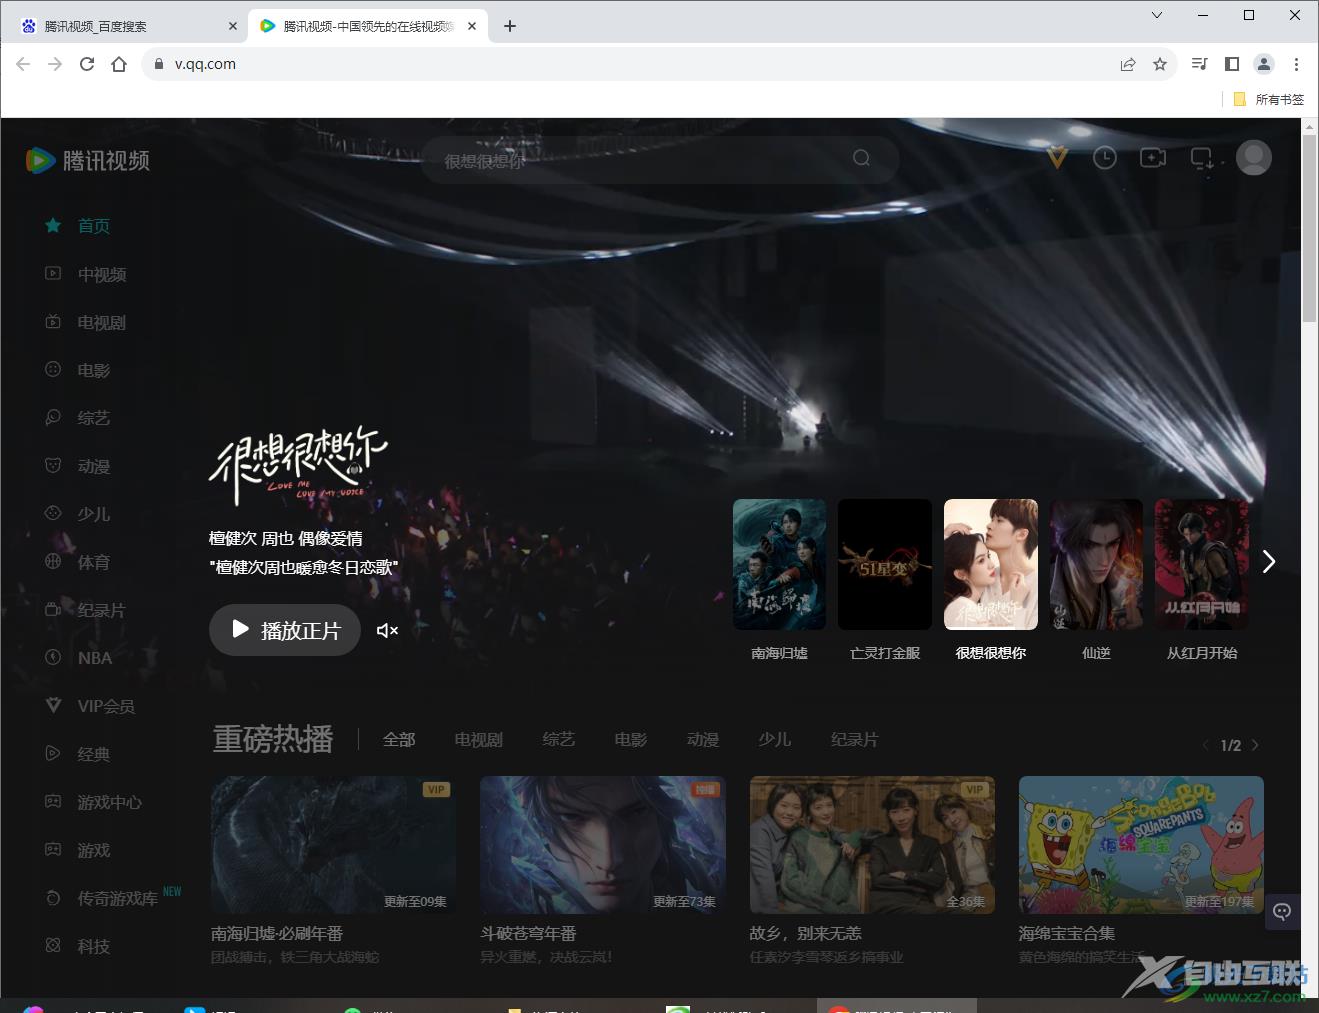This screenshot has height=1013, width=1319.
Task: Select the 少儿 filter tab in 重磅热播
Action: (775, 740)
